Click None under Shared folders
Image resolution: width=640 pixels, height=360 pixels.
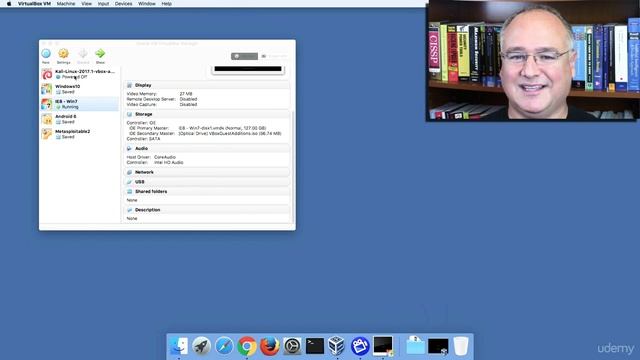(x=132, y=200)
